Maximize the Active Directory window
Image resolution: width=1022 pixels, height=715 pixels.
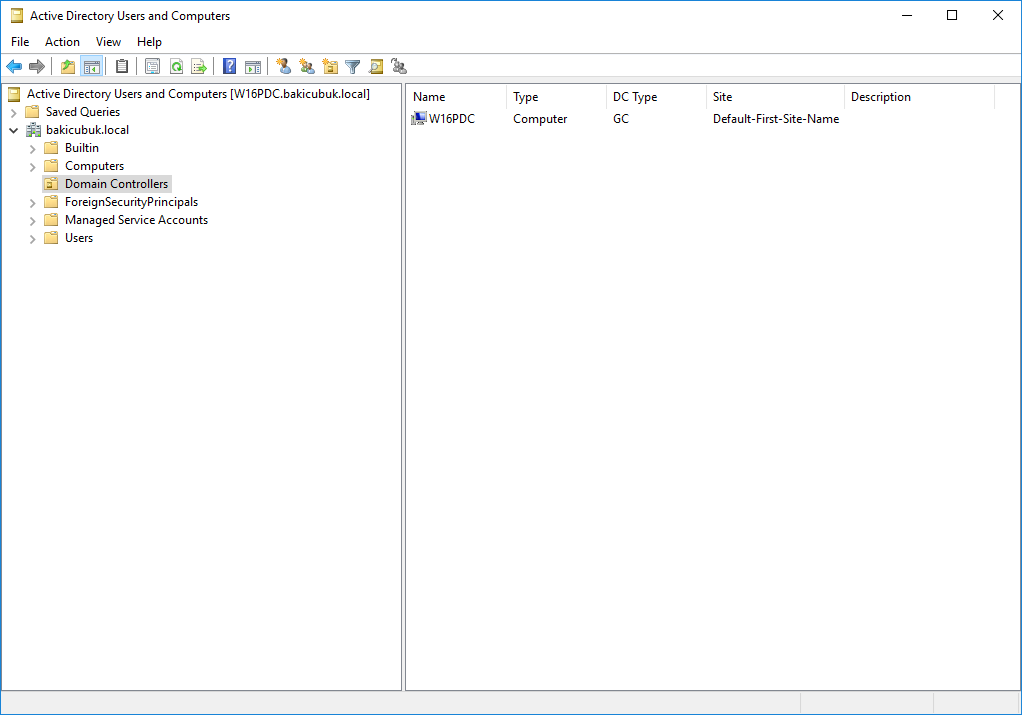tap(952, 15)
